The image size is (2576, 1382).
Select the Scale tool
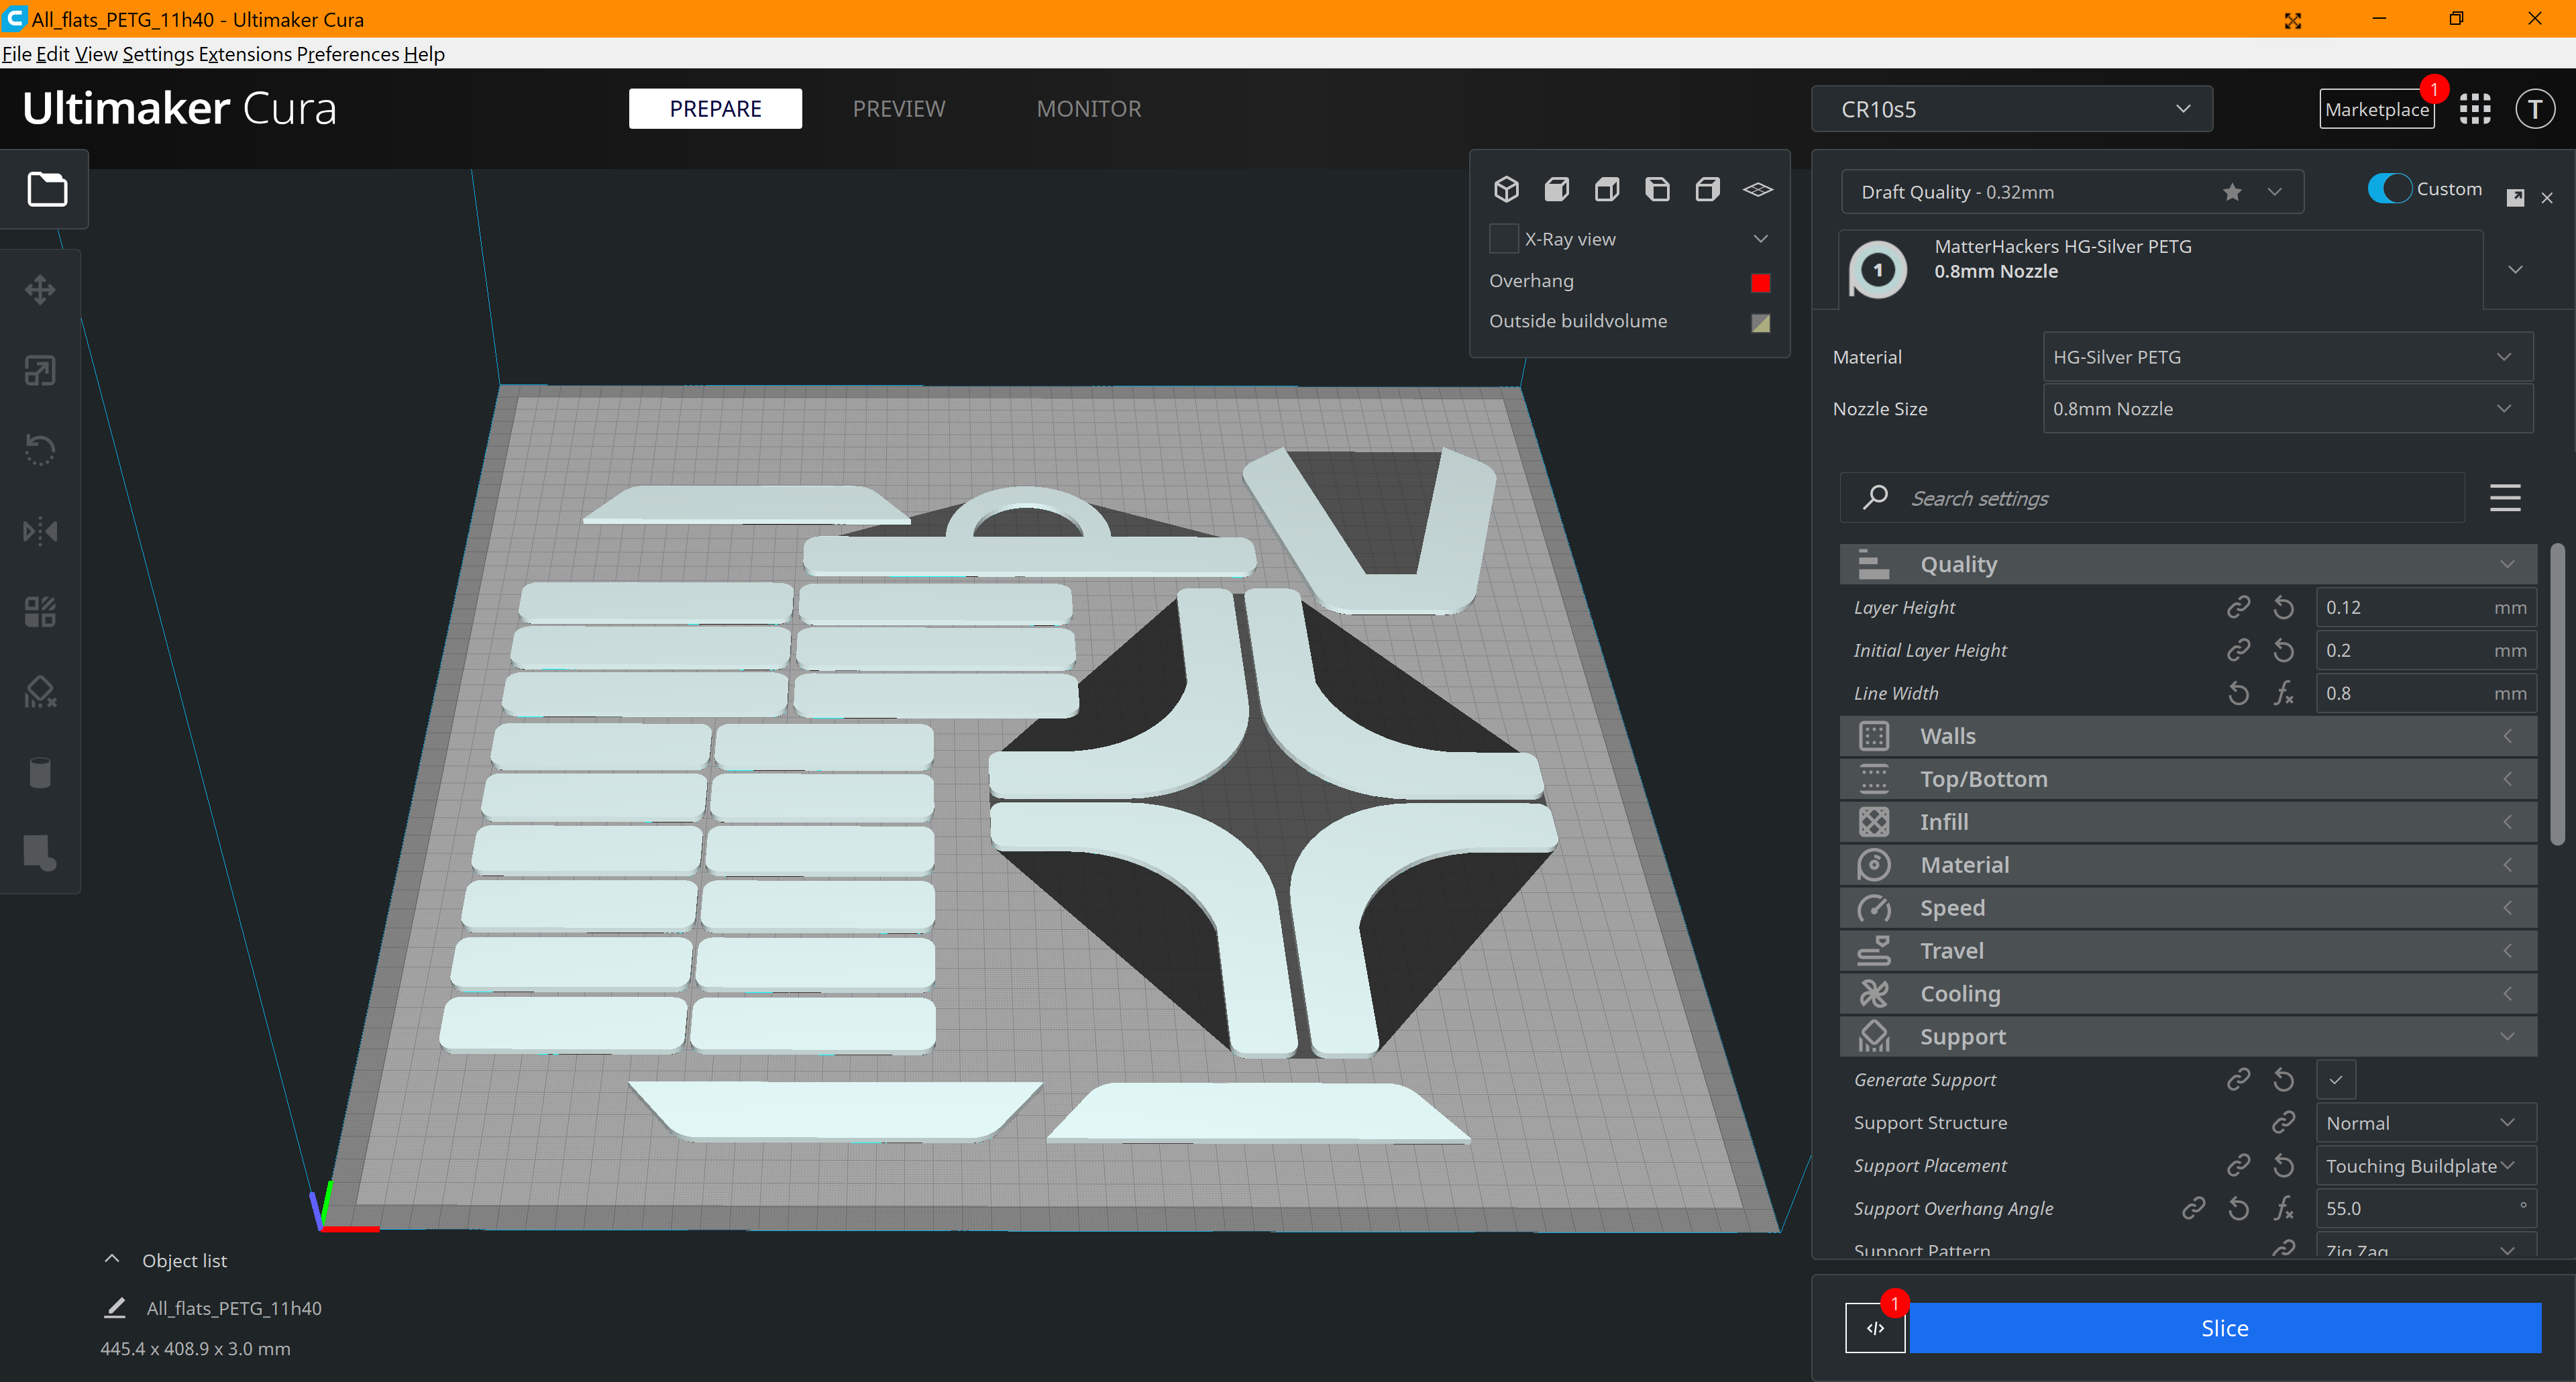click(40, 371)
